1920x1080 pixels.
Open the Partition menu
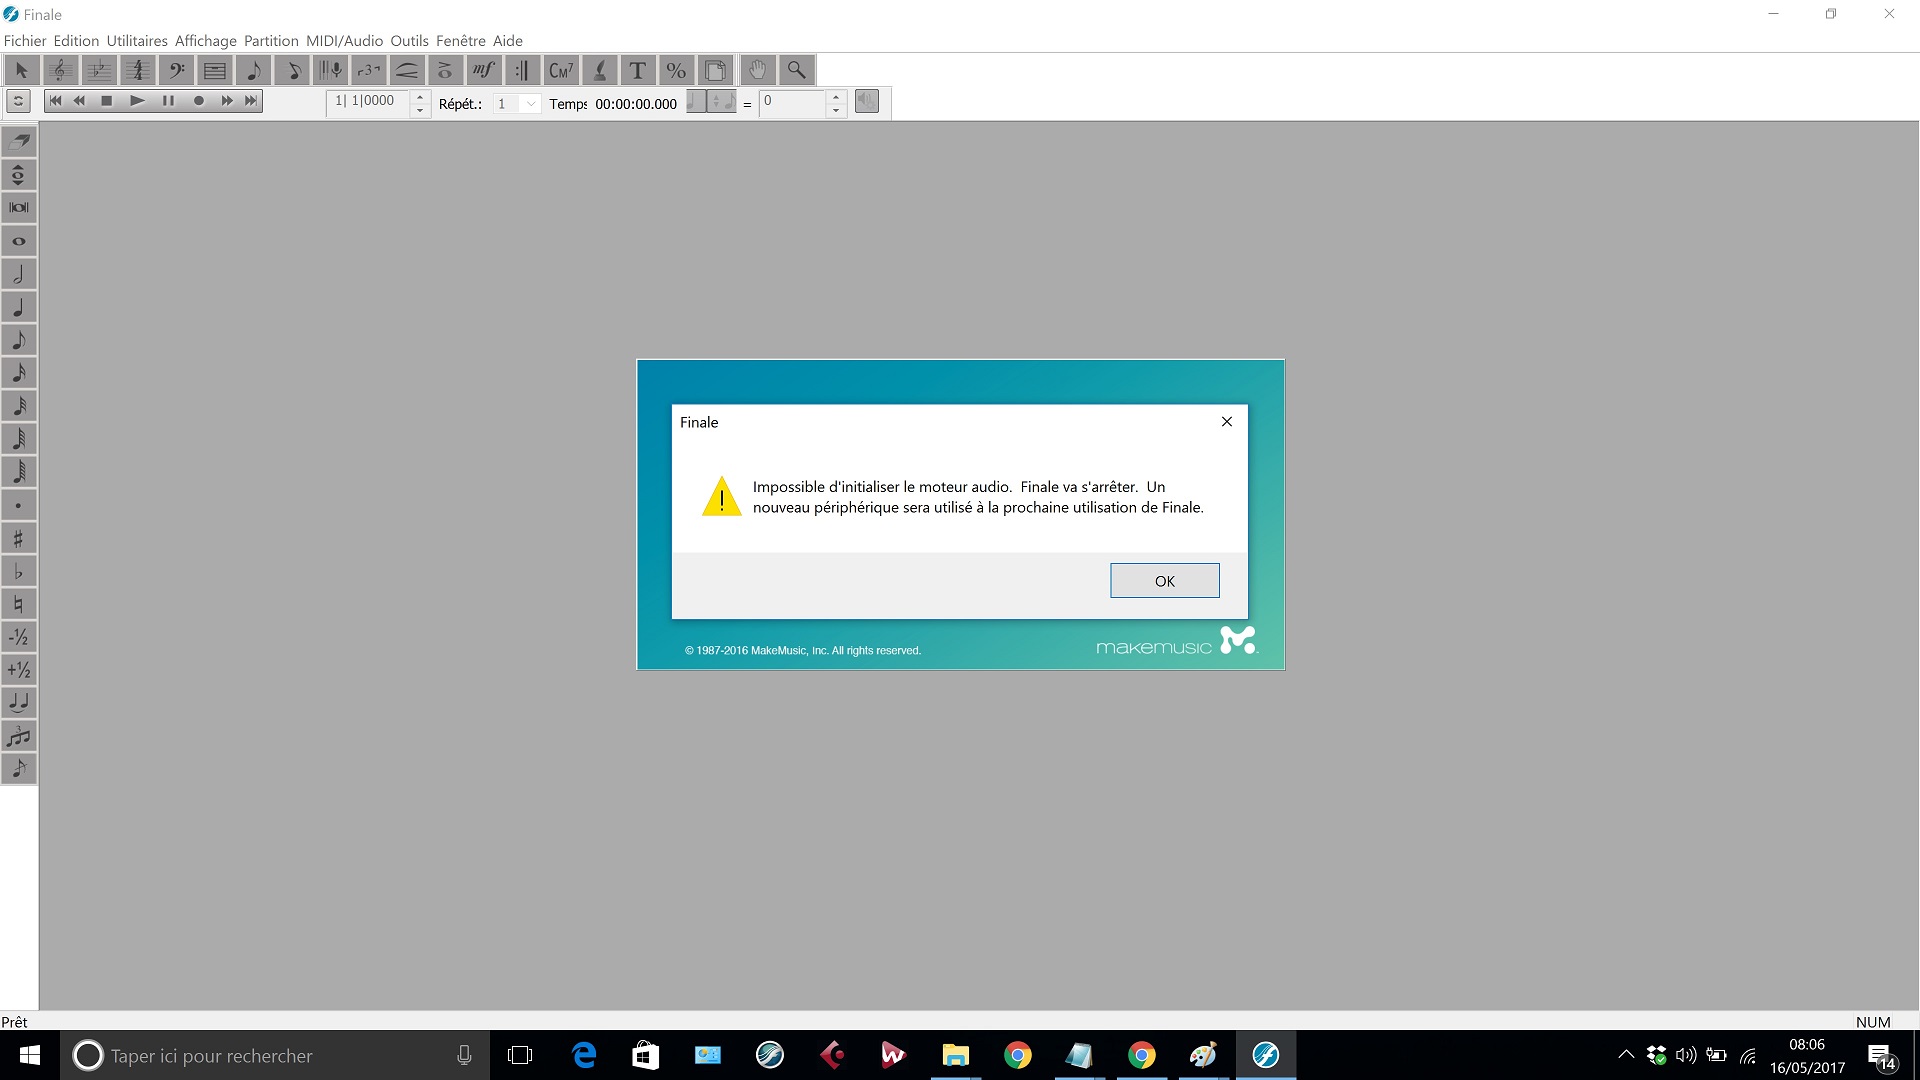(271, 41)
